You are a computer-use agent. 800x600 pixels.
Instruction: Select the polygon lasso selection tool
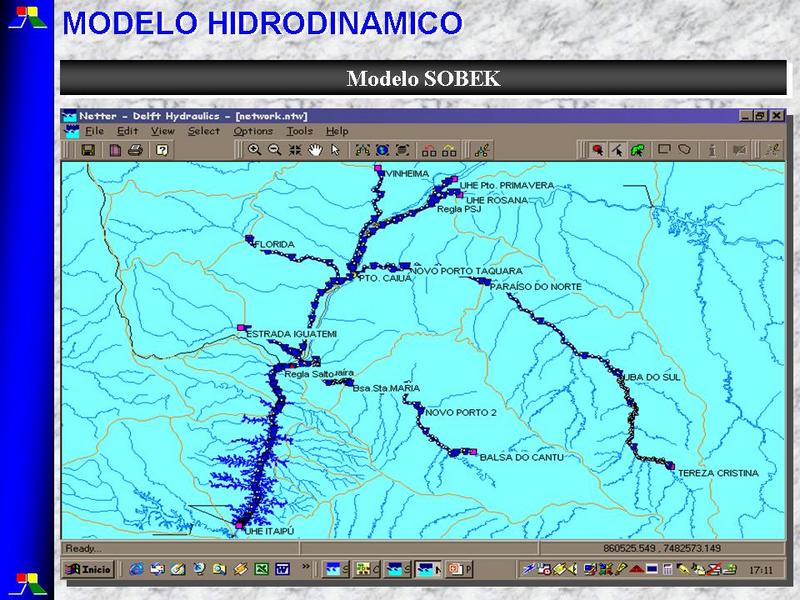pos(684,149)
